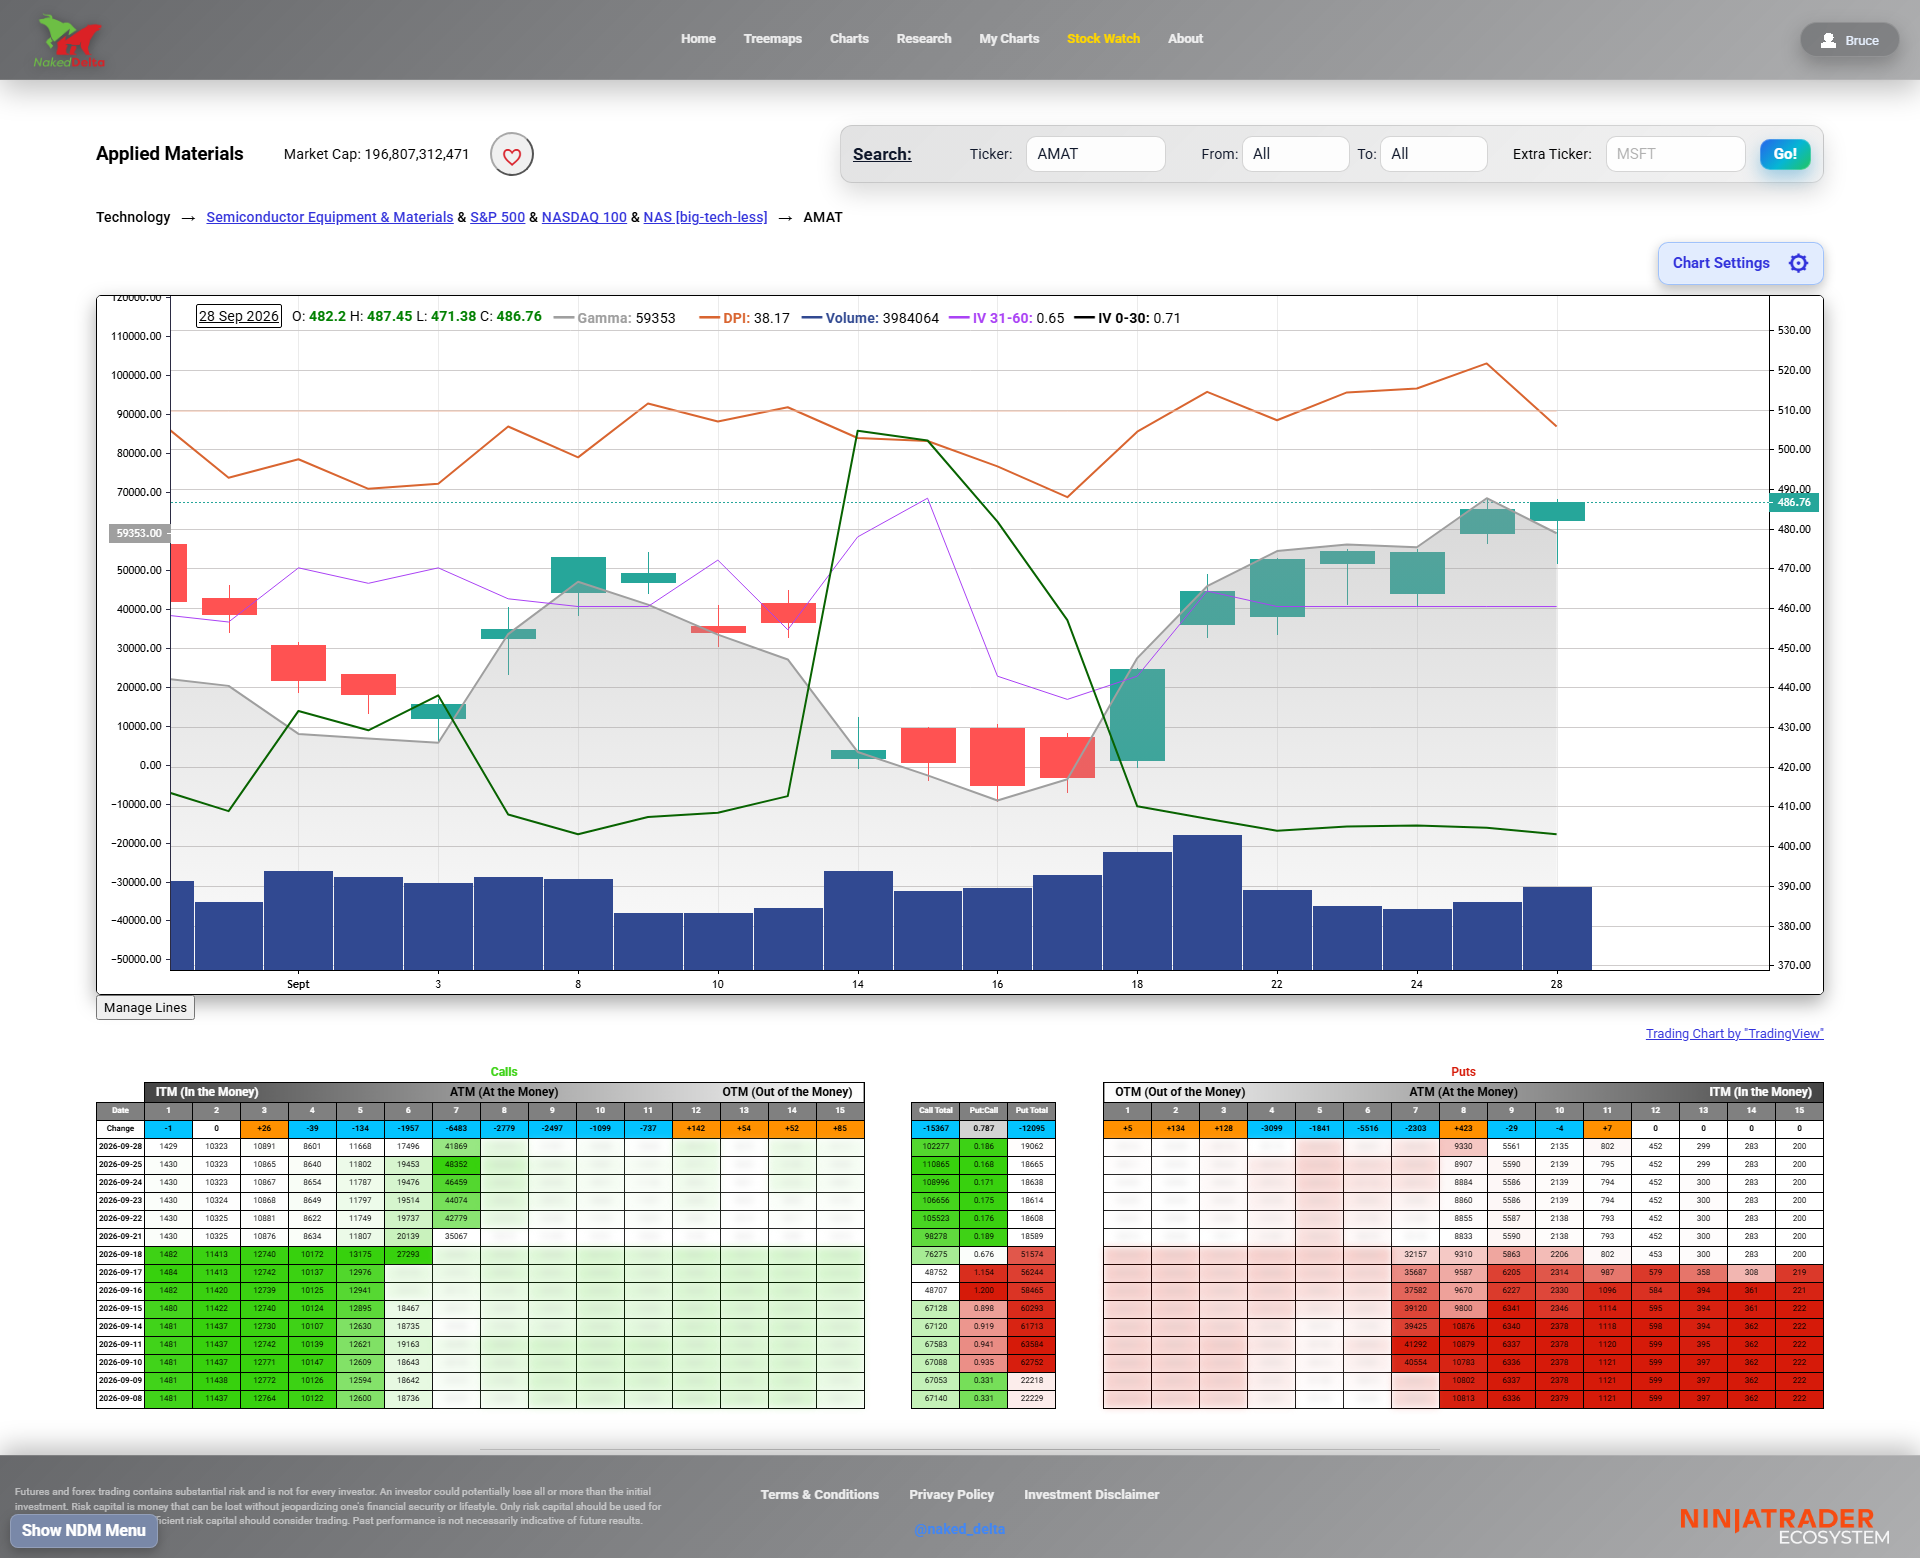
Task: Click the user avatar icon beside Bruce
Action: tap(1828, 41)
